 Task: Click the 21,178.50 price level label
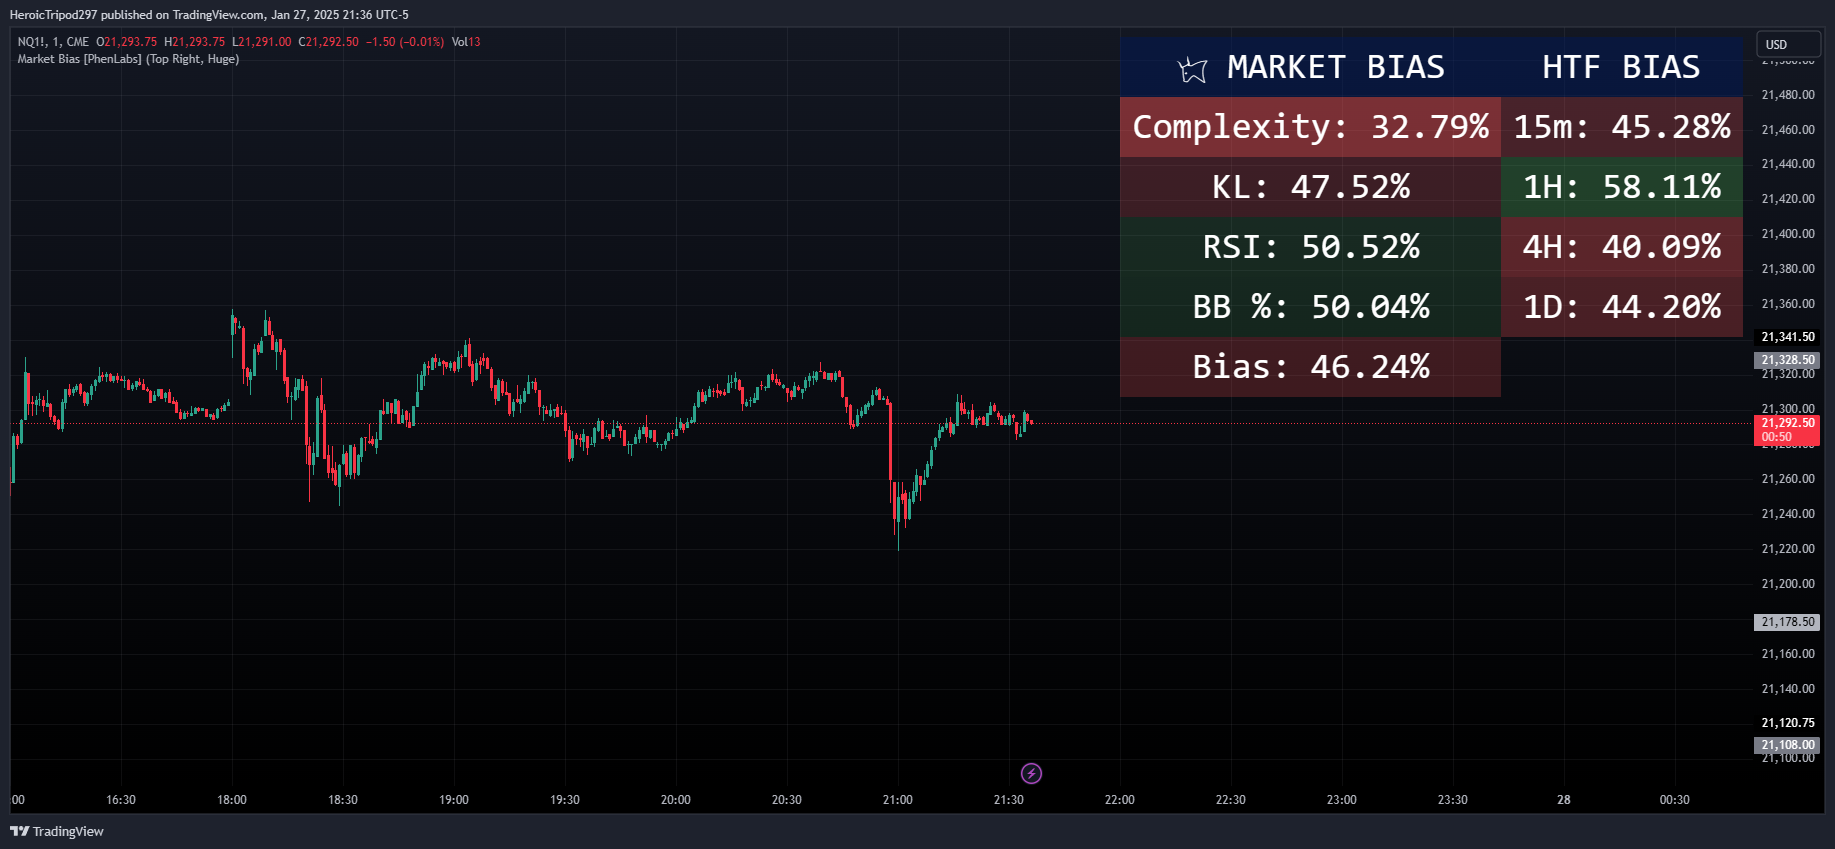(x=1787, y=622)
